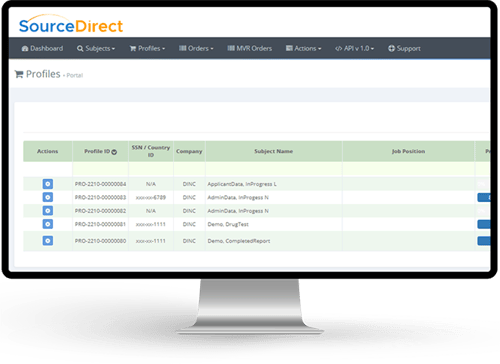Expand the API v 1.0 menu
Viewport: 500px width, 364px height.
coord(355,48)
